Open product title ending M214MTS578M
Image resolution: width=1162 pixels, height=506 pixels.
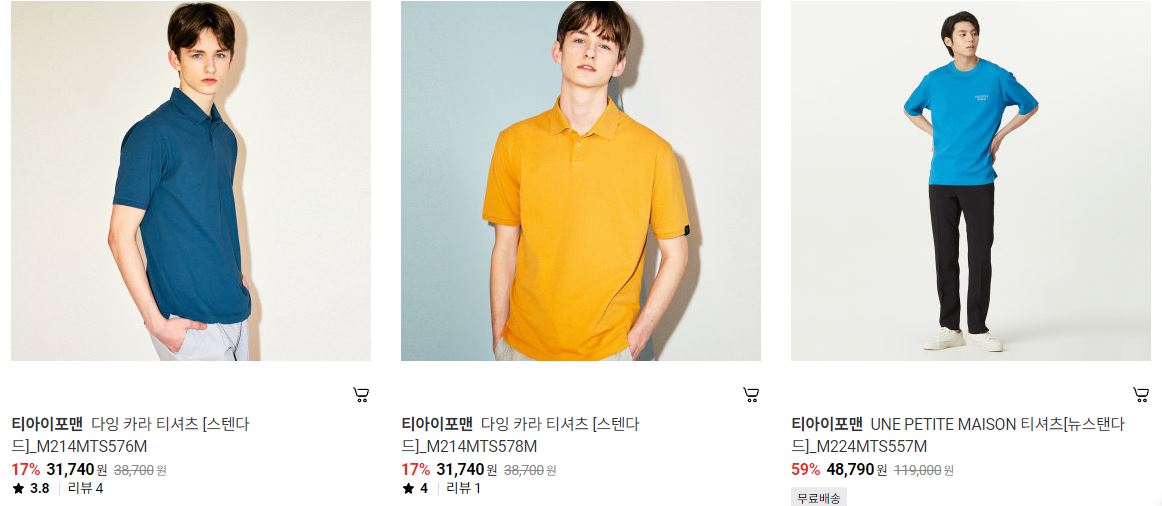[x=520, y=436]
